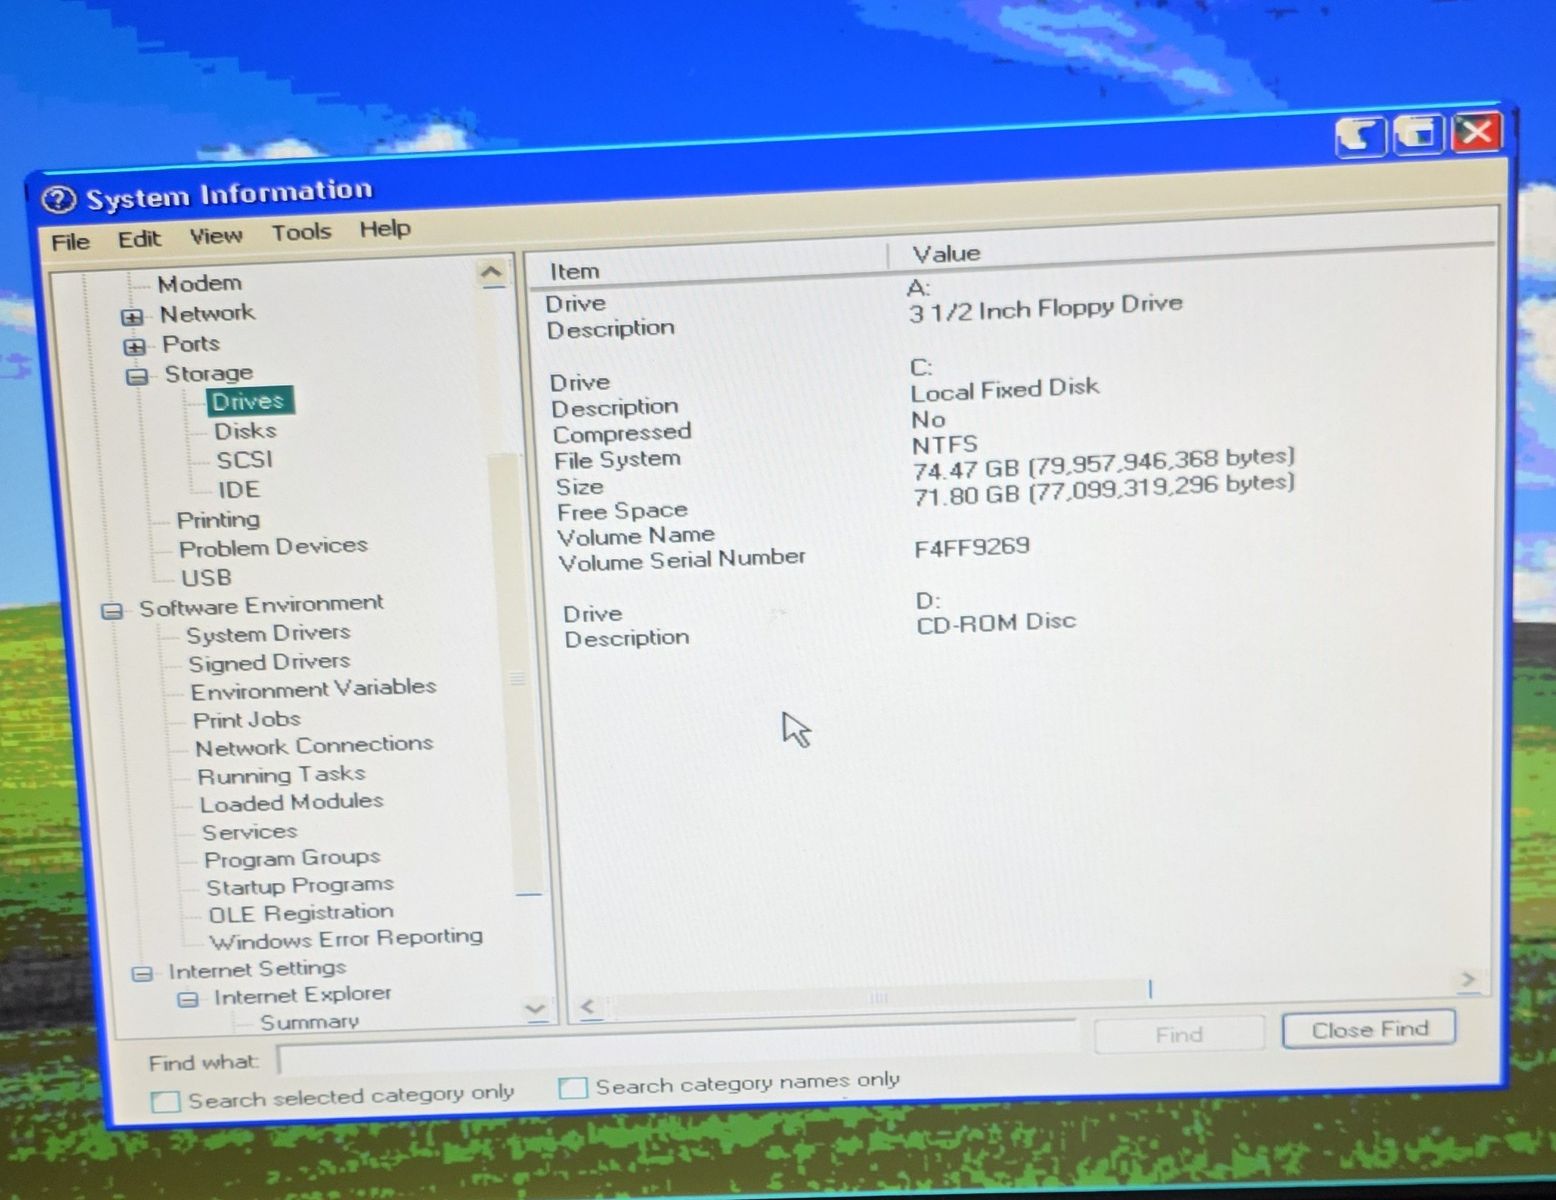Click the Close Find button
The width and height of the screenshot is (1556, 1200).
1368,1030
